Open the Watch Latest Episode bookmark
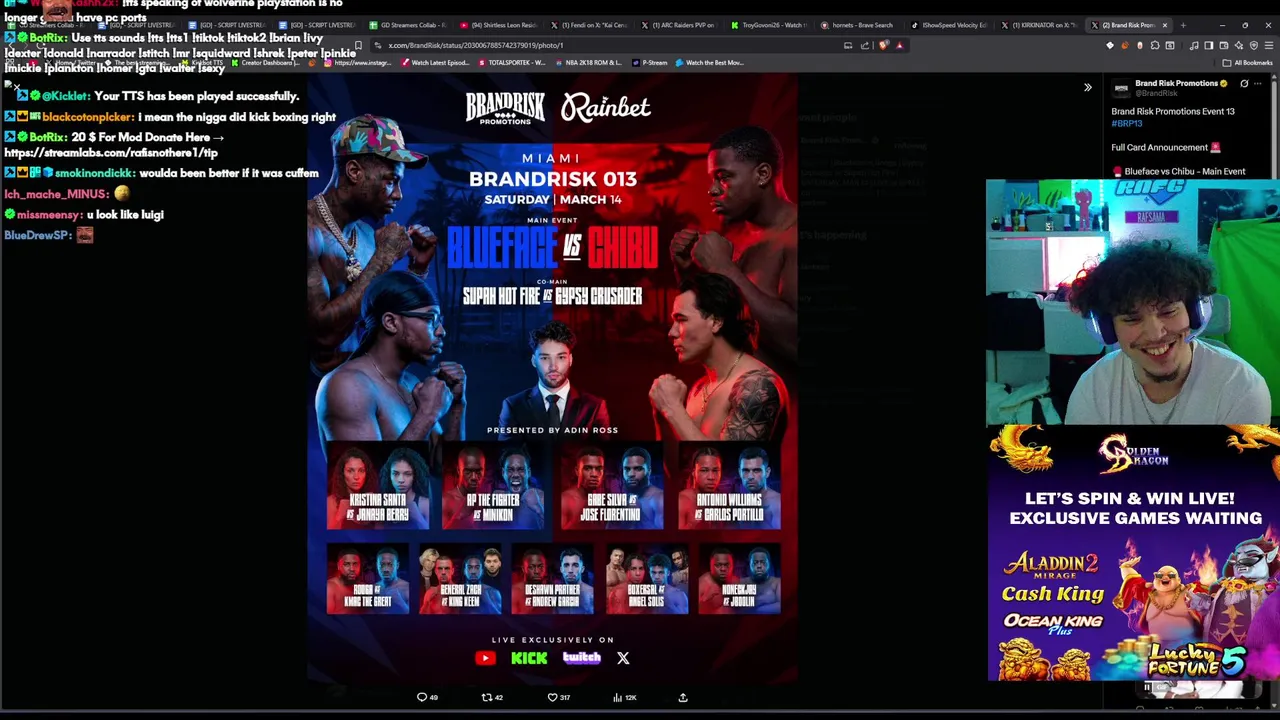 pos(435,62)
